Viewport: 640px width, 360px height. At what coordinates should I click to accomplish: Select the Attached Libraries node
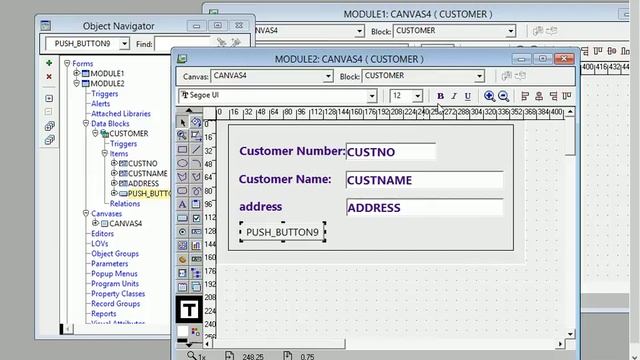(121, 113)
